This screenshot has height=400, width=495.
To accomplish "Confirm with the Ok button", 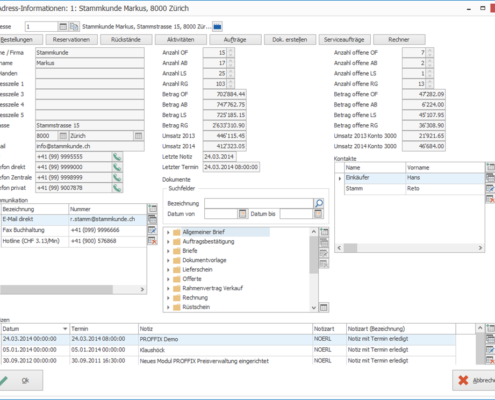I will [21, 380].
